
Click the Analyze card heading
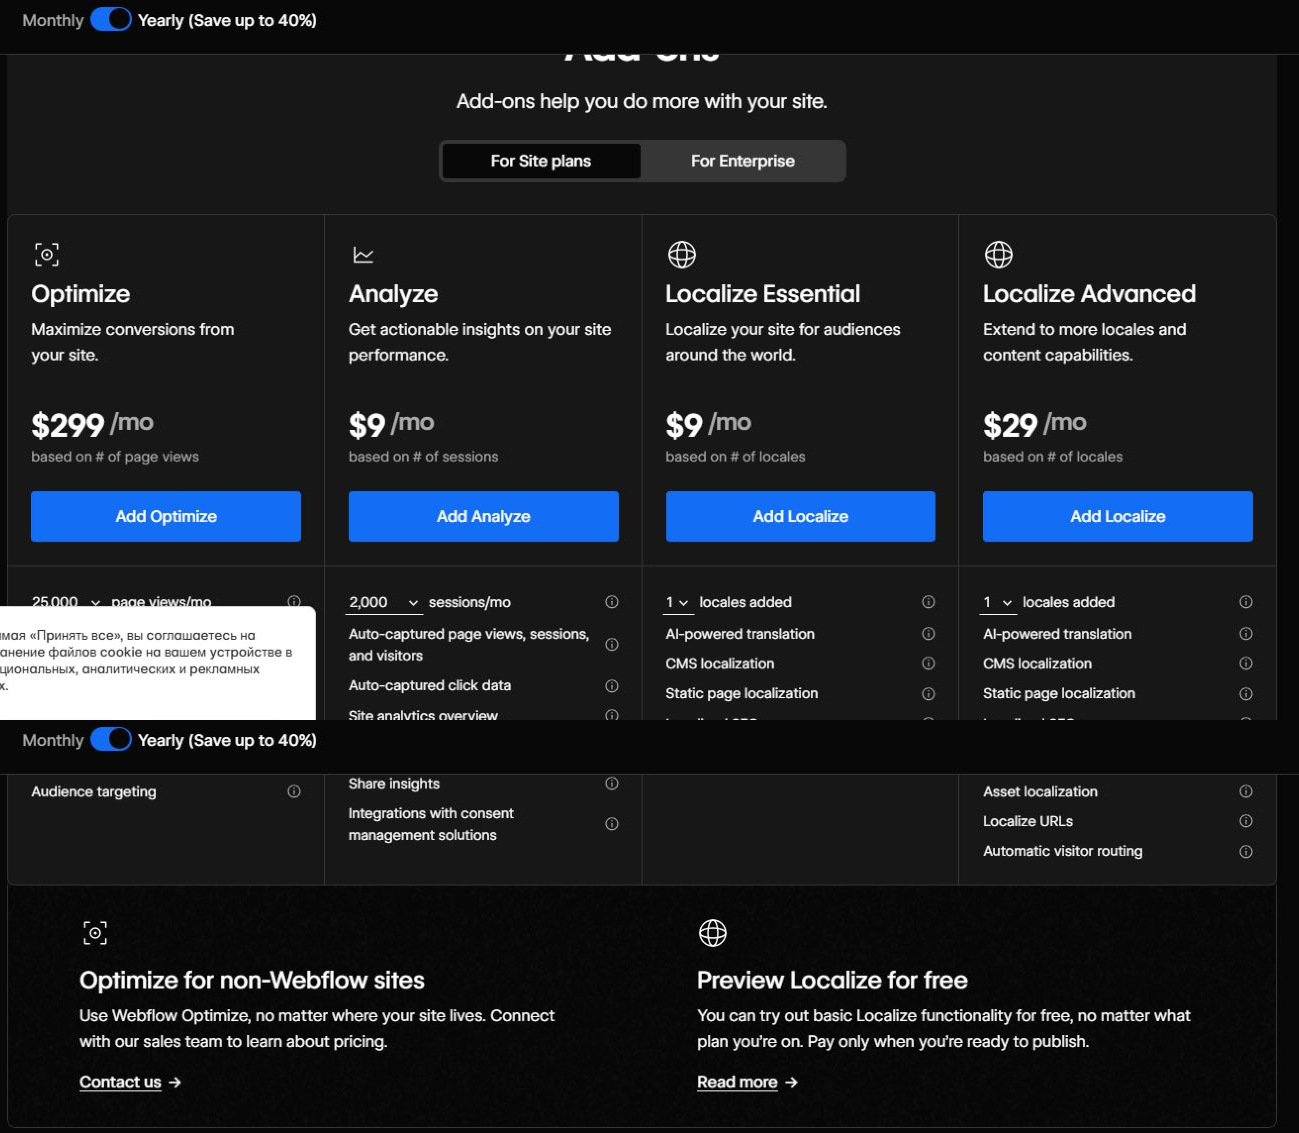(x=393, y=294)
